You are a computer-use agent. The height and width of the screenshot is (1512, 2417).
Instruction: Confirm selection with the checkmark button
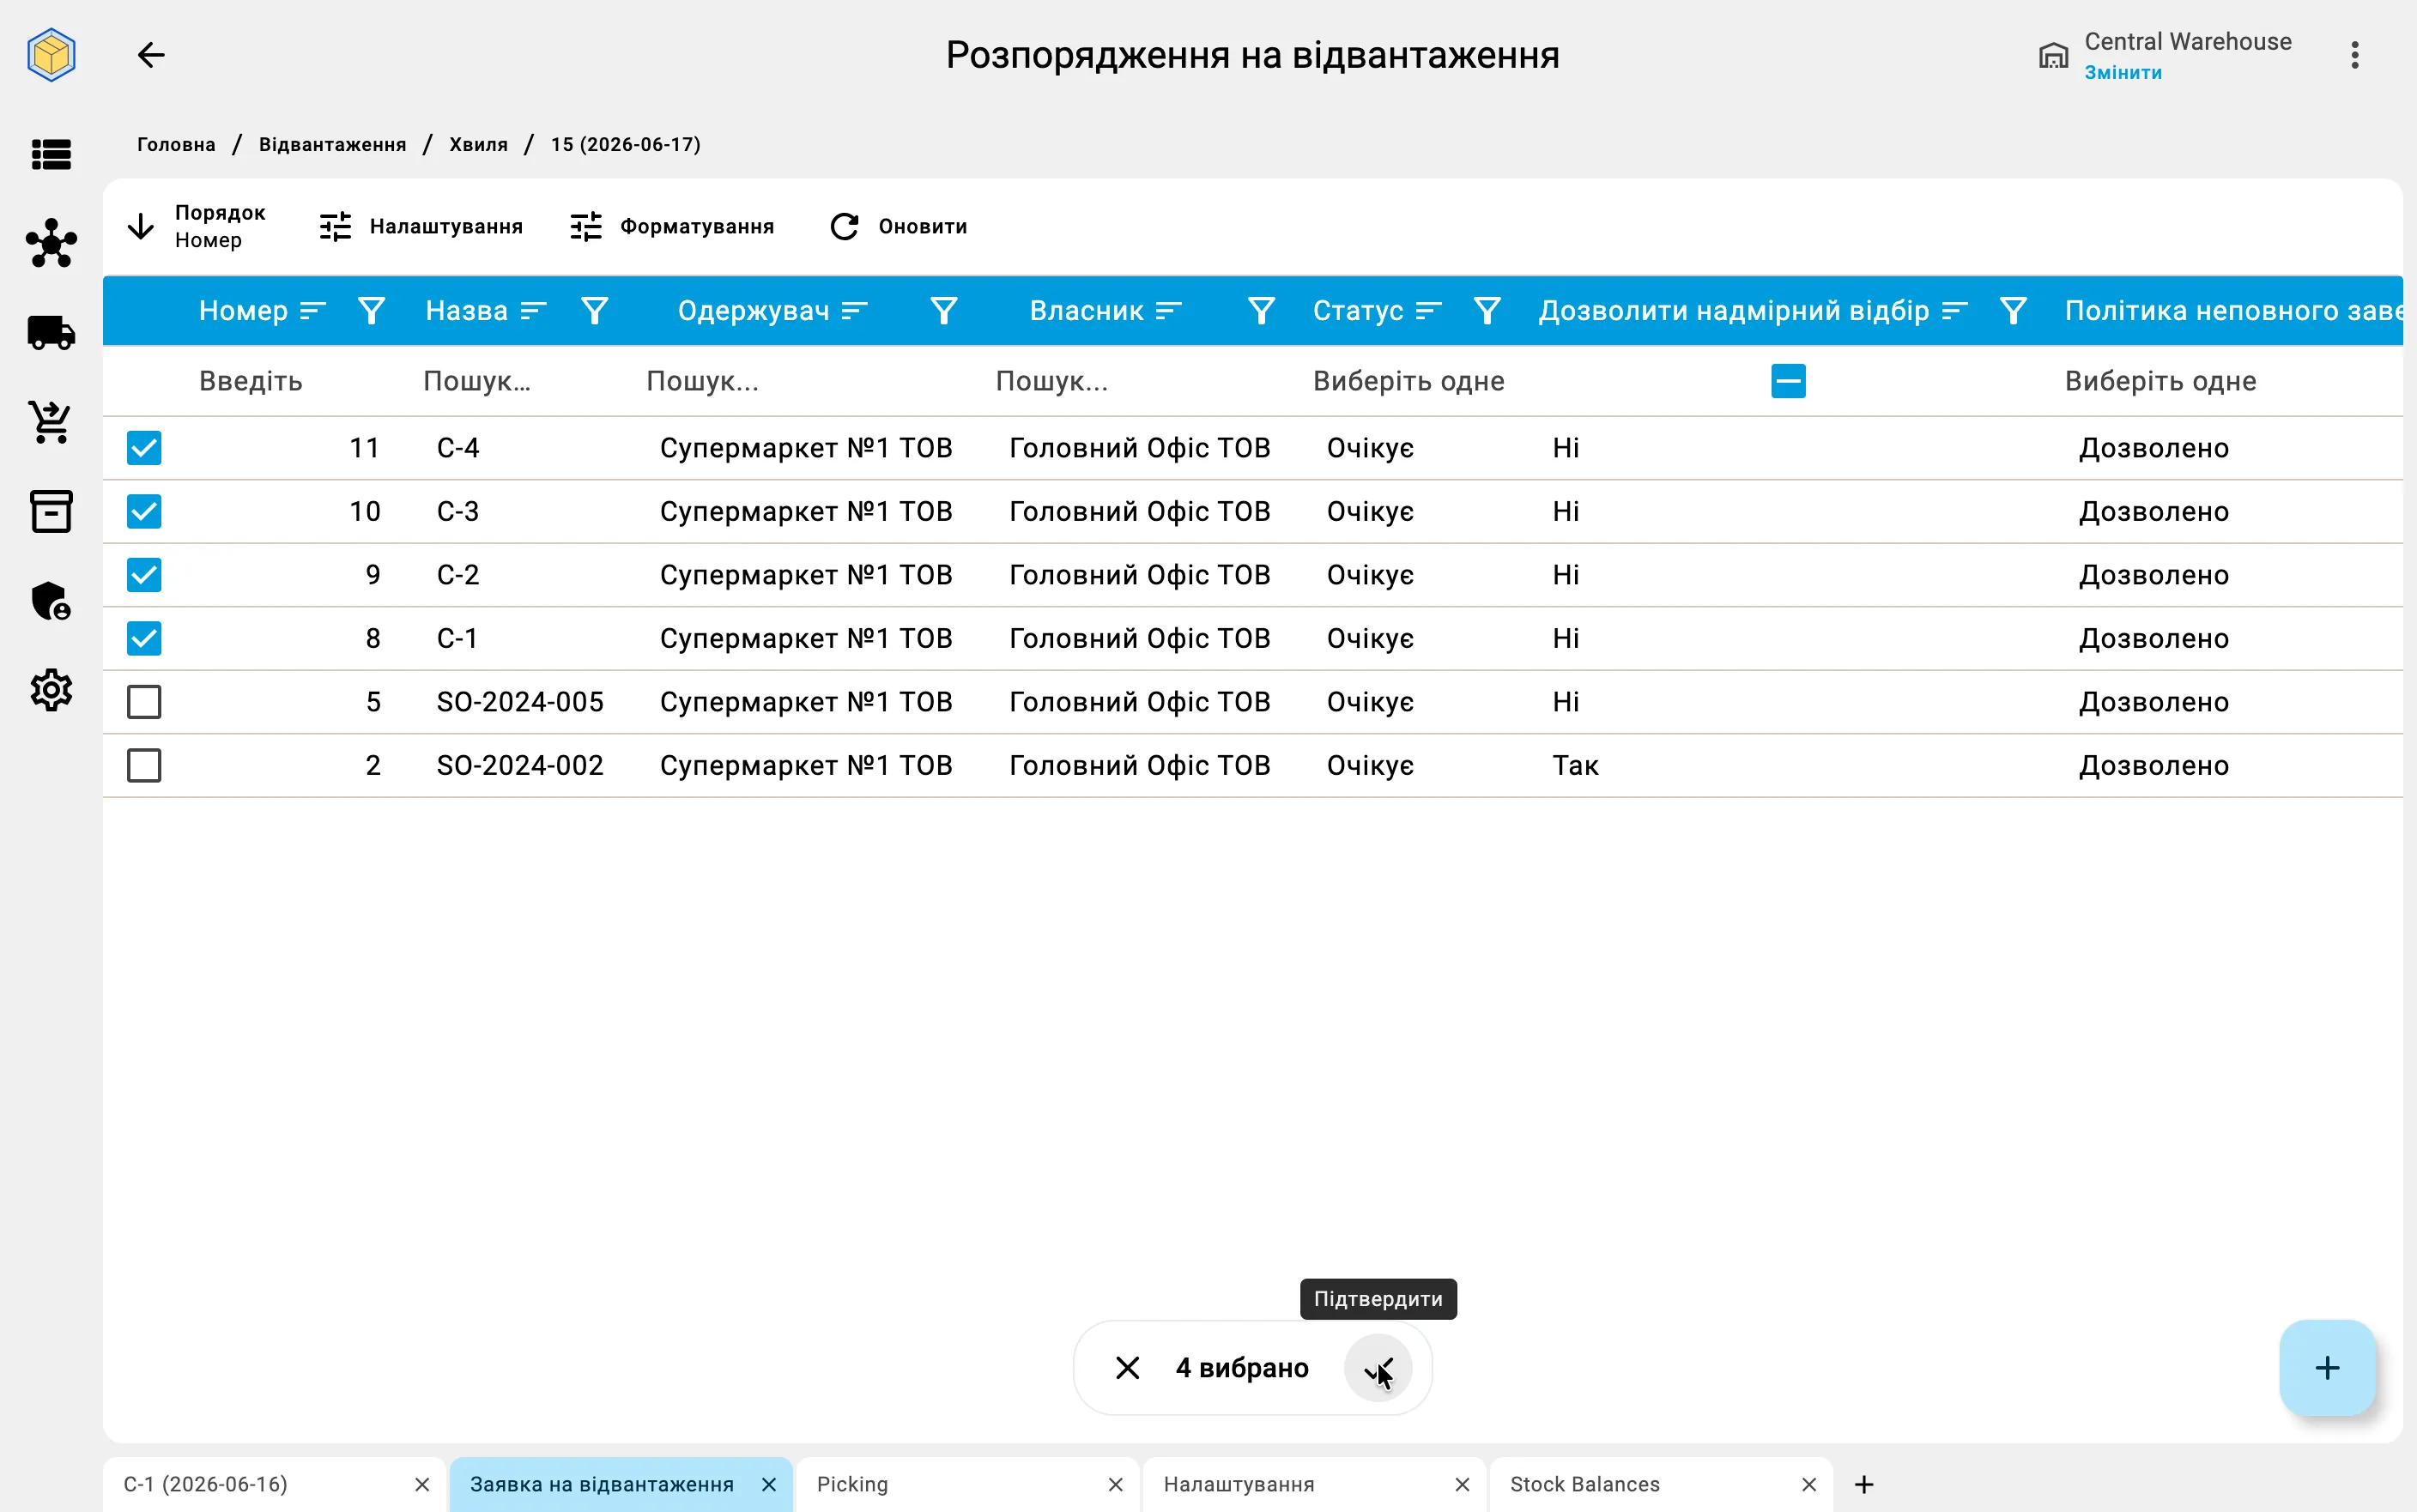(x=1377, y=1367)
